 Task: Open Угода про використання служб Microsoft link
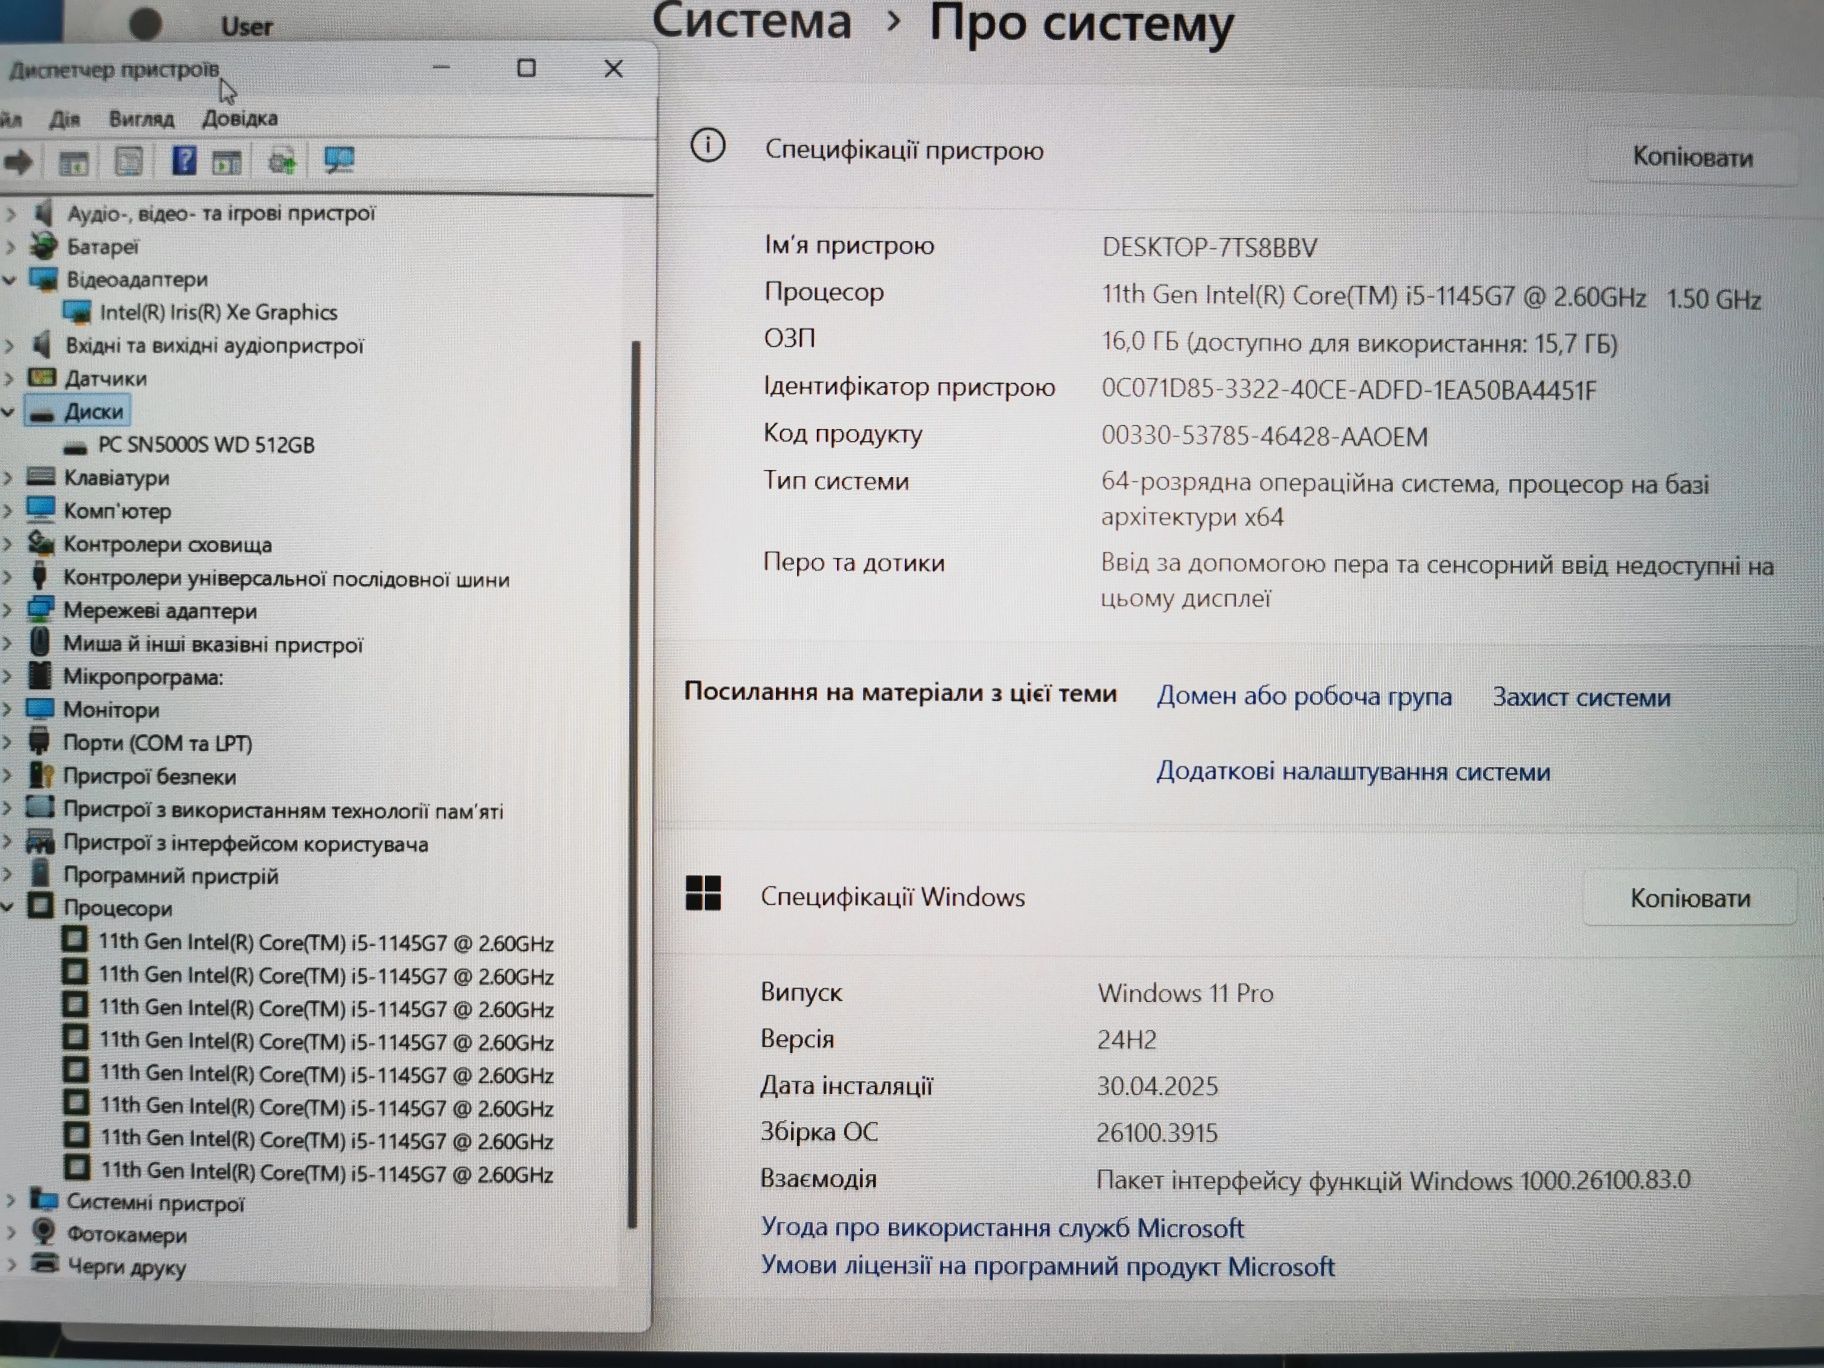[x=1002, y=1227]
